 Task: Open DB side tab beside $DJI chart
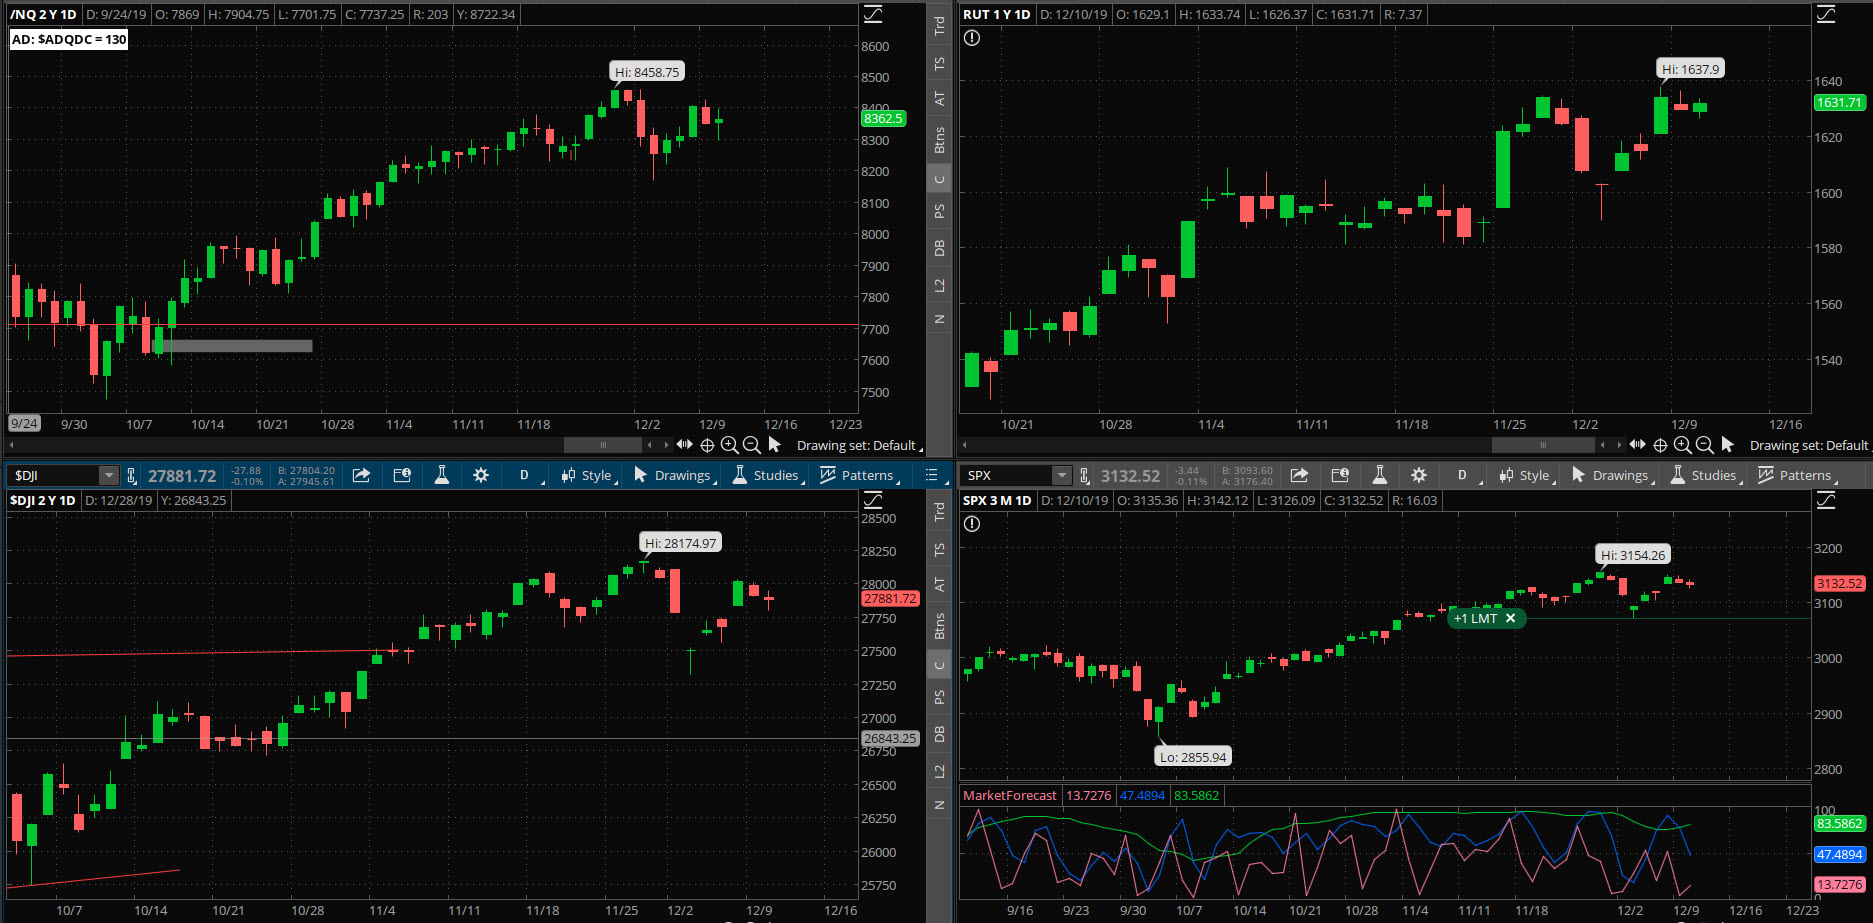(939, 733)
